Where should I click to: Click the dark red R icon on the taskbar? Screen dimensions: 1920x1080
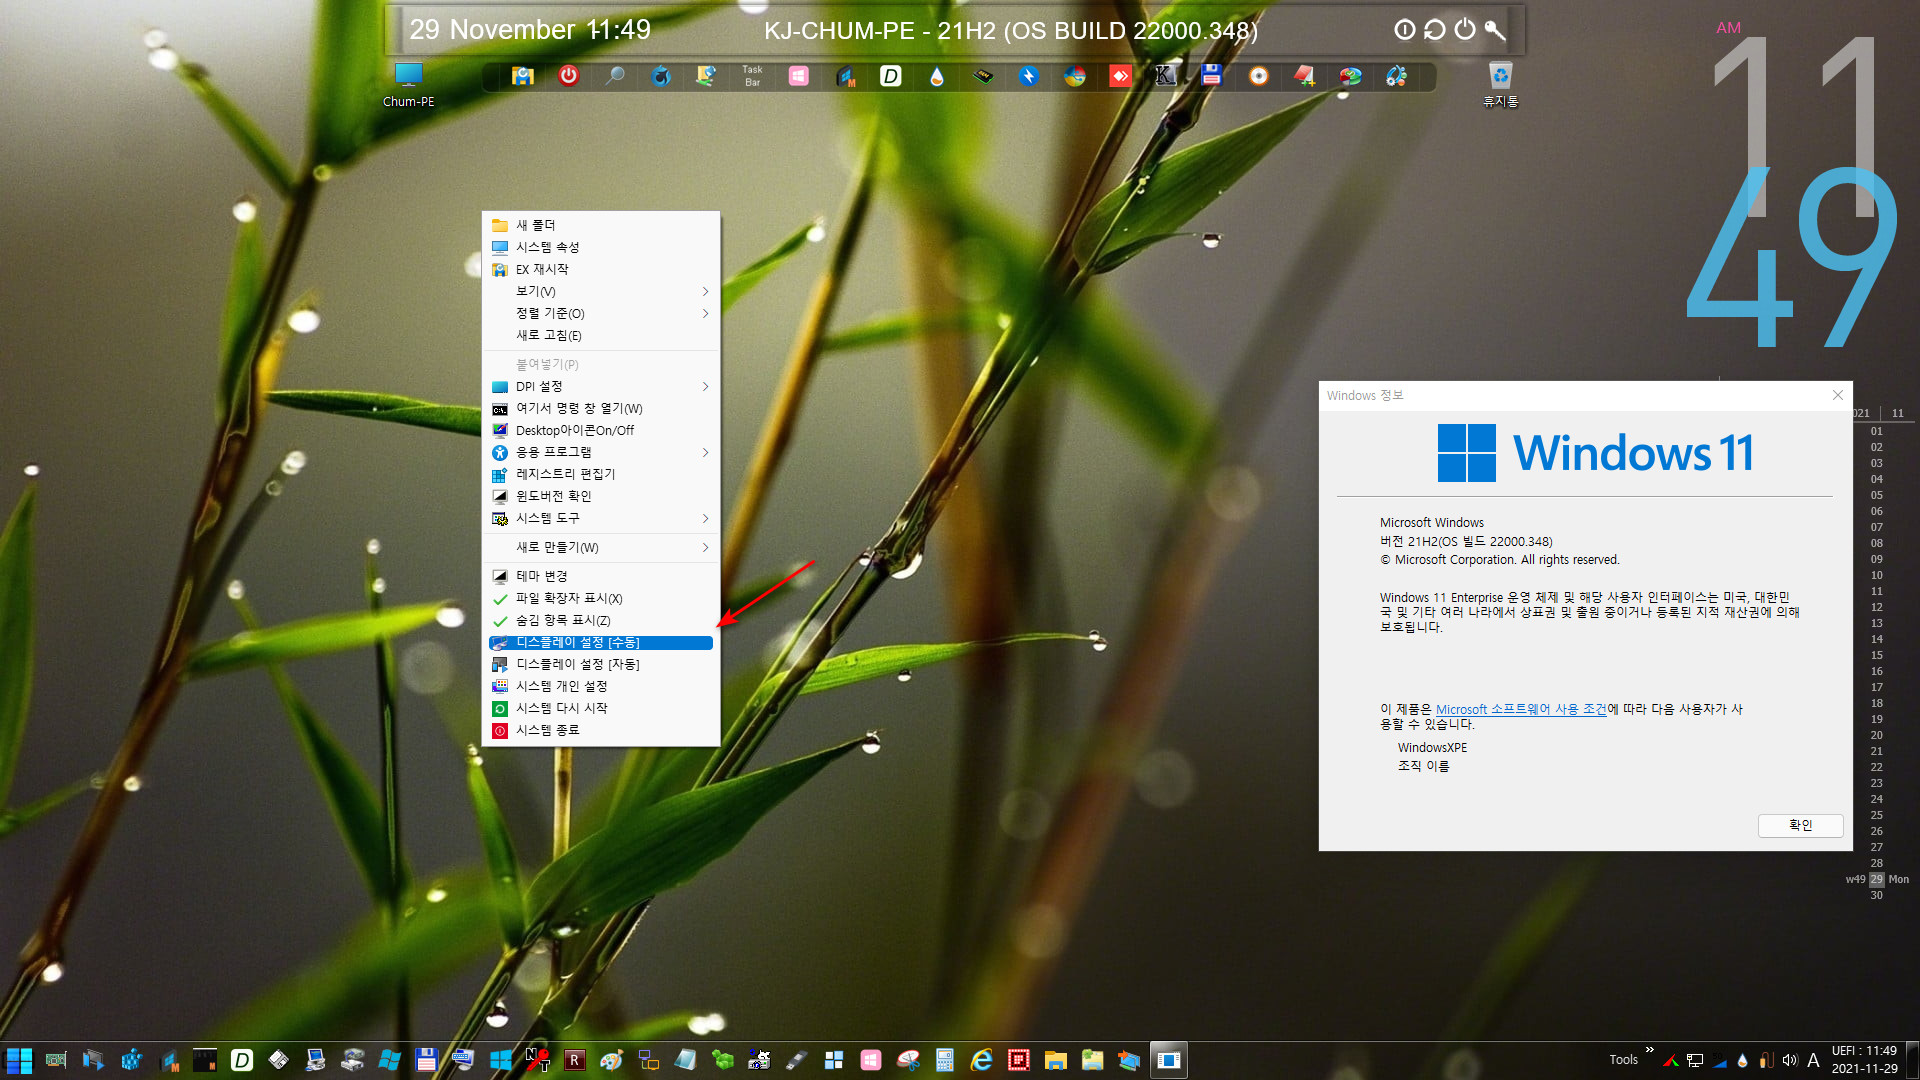(574, 1060)
